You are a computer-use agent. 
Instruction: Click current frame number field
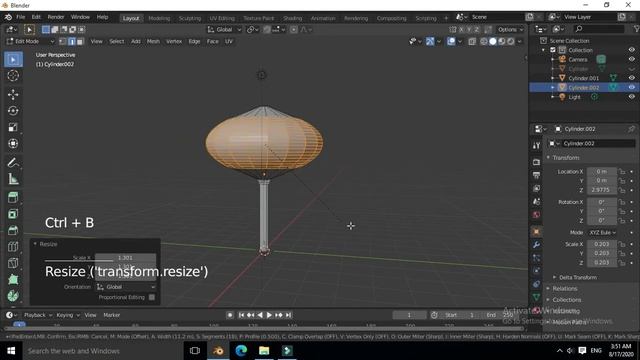point(409,315)
